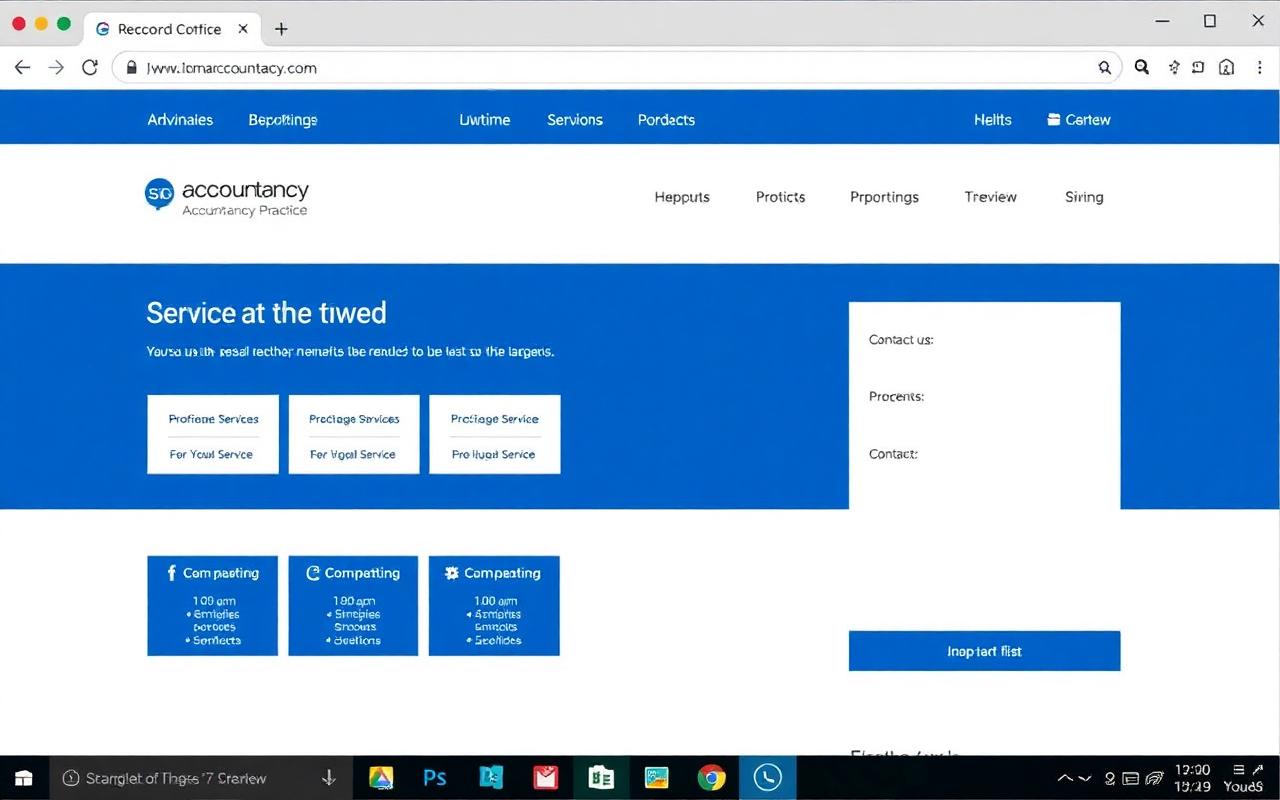Click the accountancy site name logo text
Screen dimensions: 1280x800
click(x=245, y=190)
